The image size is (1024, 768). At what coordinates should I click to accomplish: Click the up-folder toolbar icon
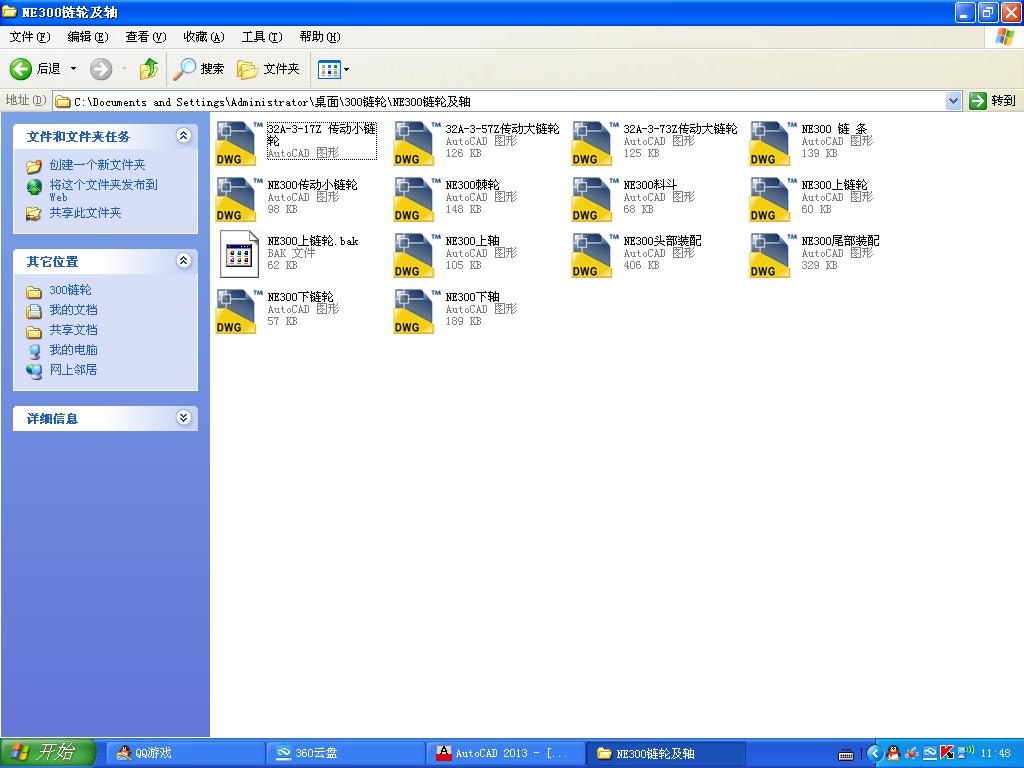point(148,69)
